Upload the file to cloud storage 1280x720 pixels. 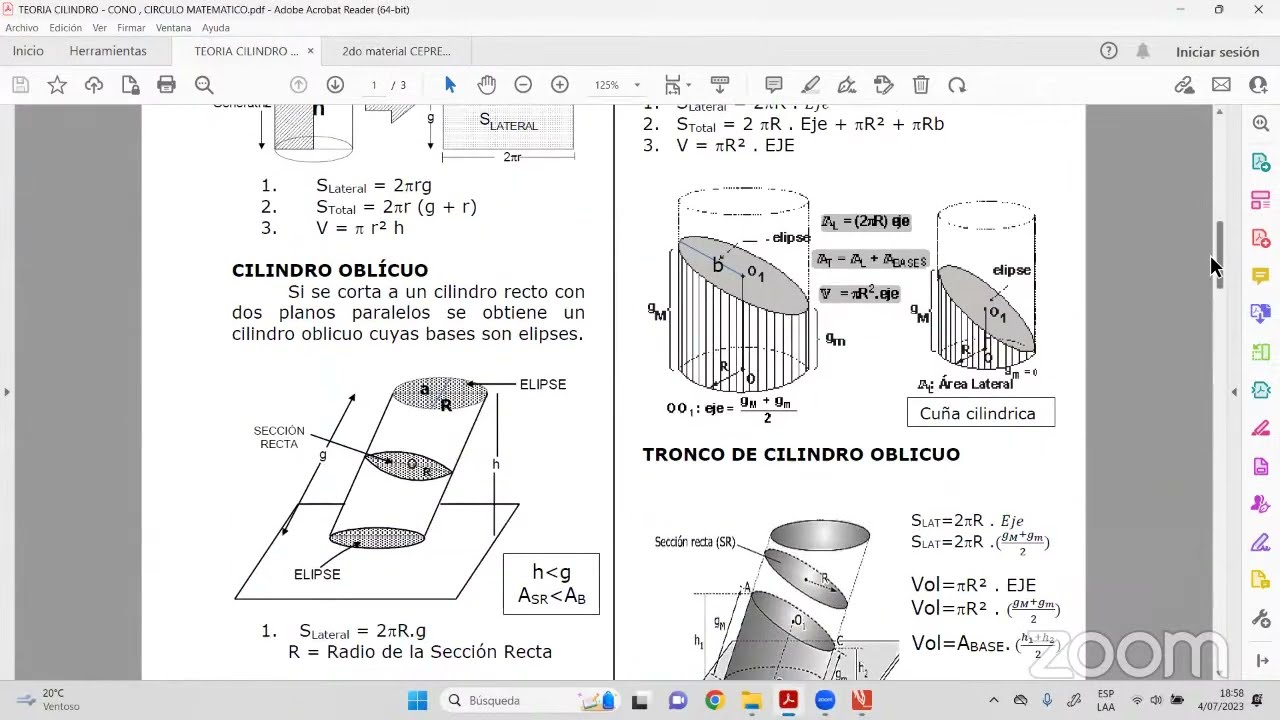coord(94,85)
